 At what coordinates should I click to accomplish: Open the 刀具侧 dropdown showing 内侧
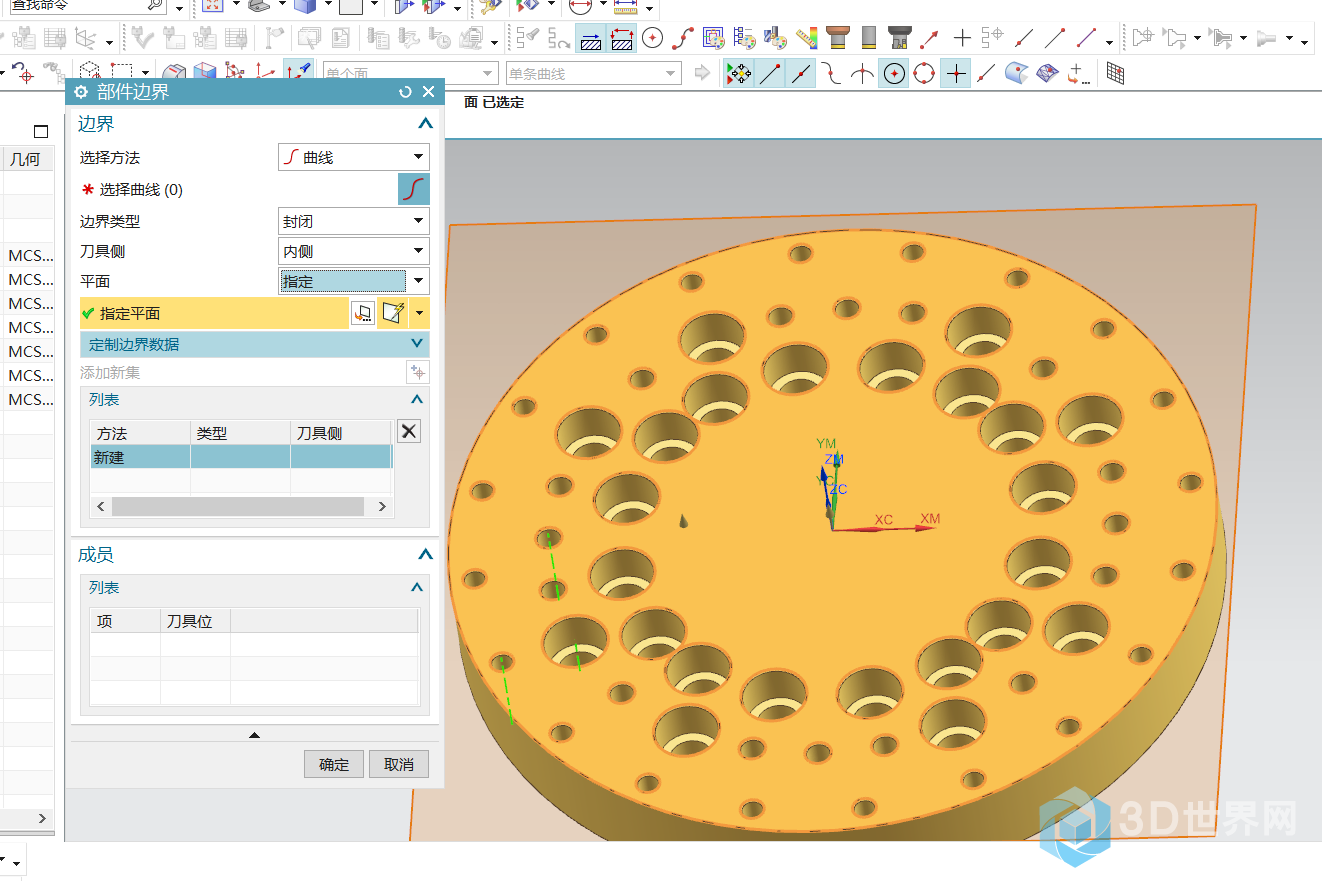click(354, 251)
